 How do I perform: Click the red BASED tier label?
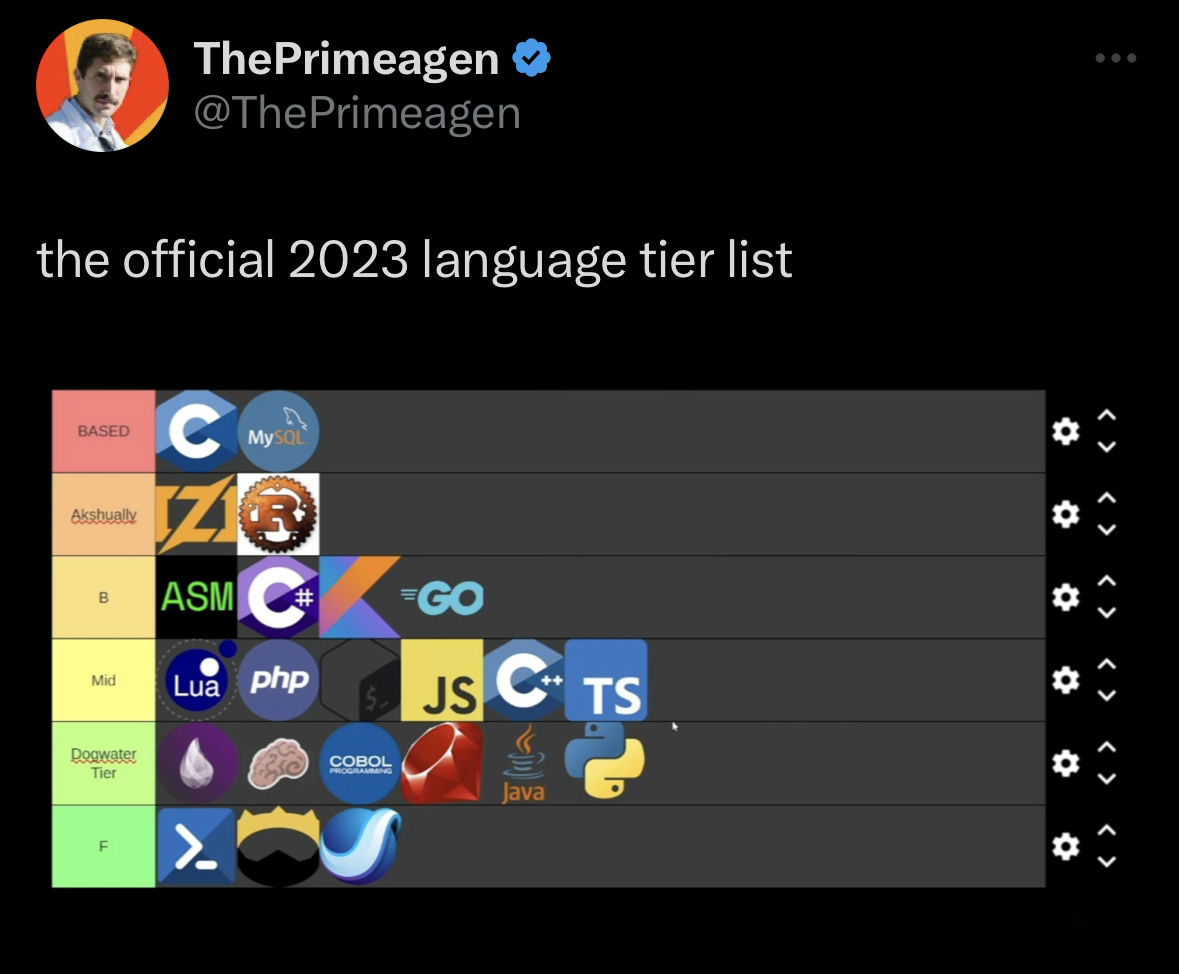pyautogui.click(x=104, y=431)
